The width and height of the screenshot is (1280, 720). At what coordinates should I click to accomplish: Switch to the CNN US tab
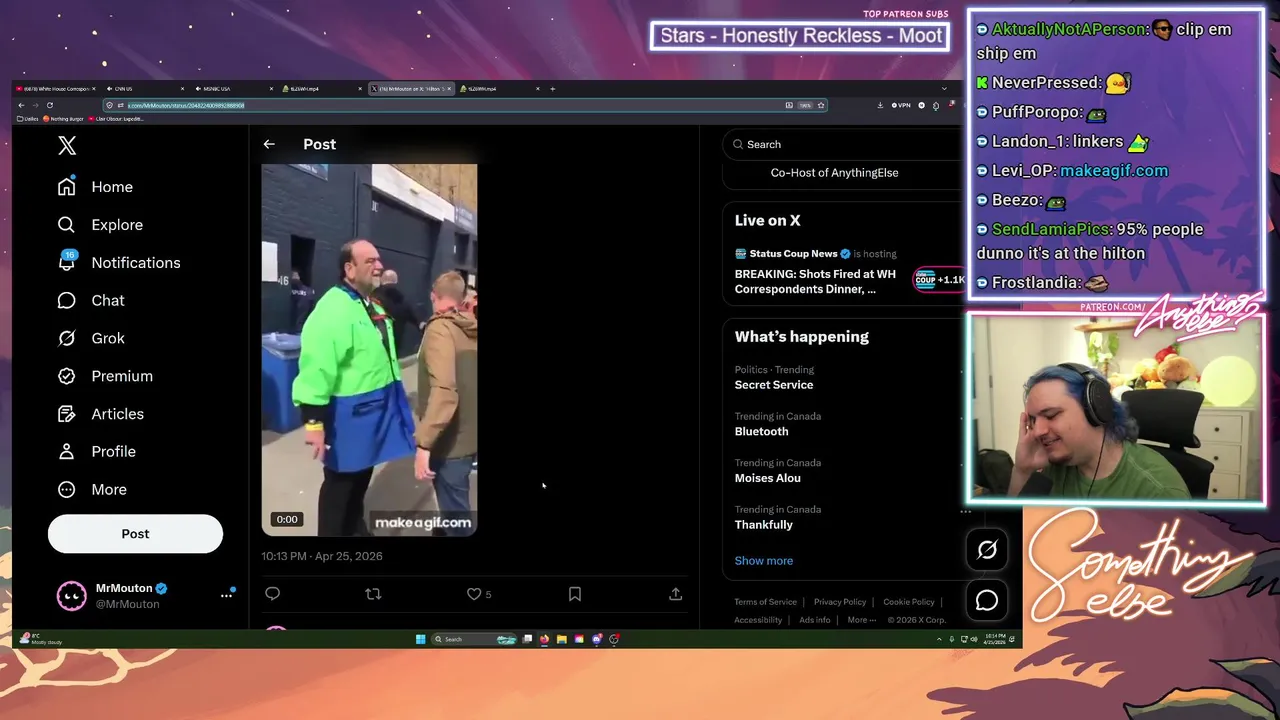pyautogui.click(x=146, y=89)
